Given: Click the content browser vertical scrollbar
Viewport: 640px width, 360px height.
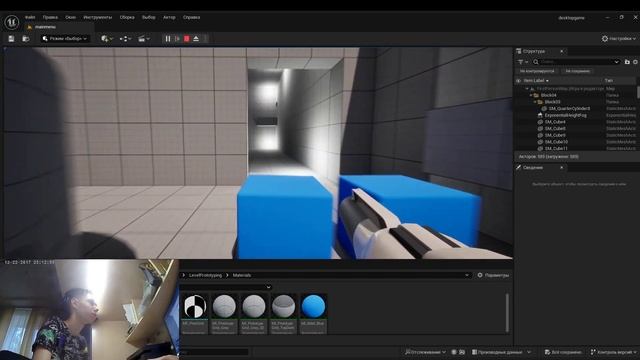Looking at the screenshot, I should coord(507,313).
